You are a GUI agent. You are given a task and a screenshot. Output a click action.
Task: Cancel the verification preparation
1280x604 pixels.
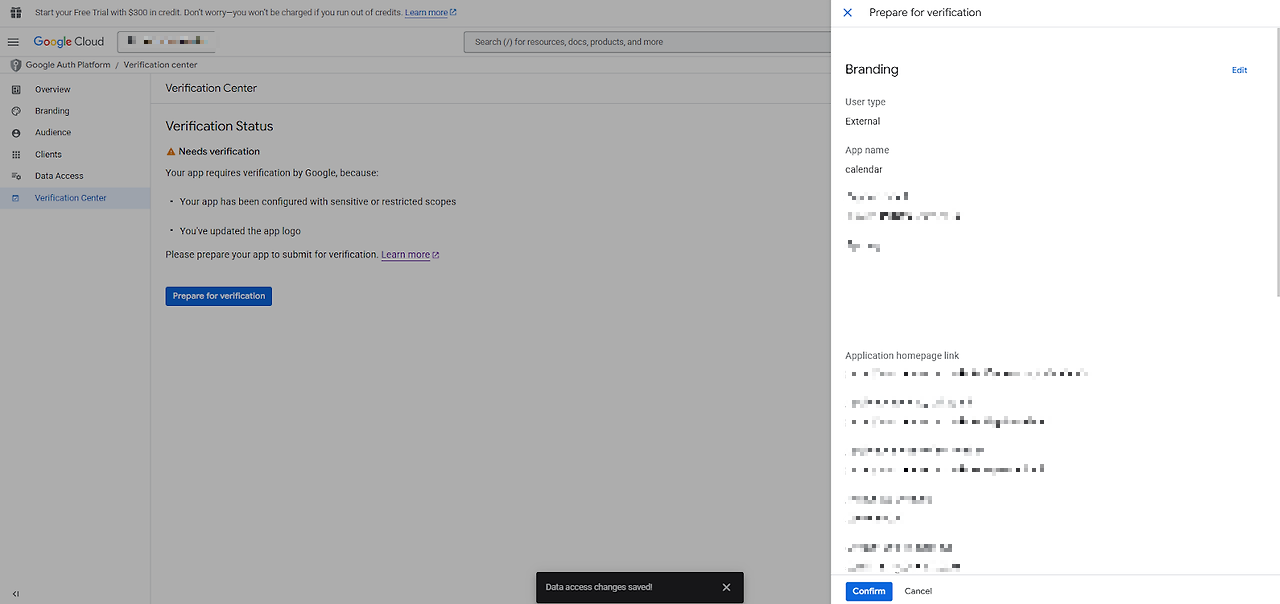click(x=918, y=591)
